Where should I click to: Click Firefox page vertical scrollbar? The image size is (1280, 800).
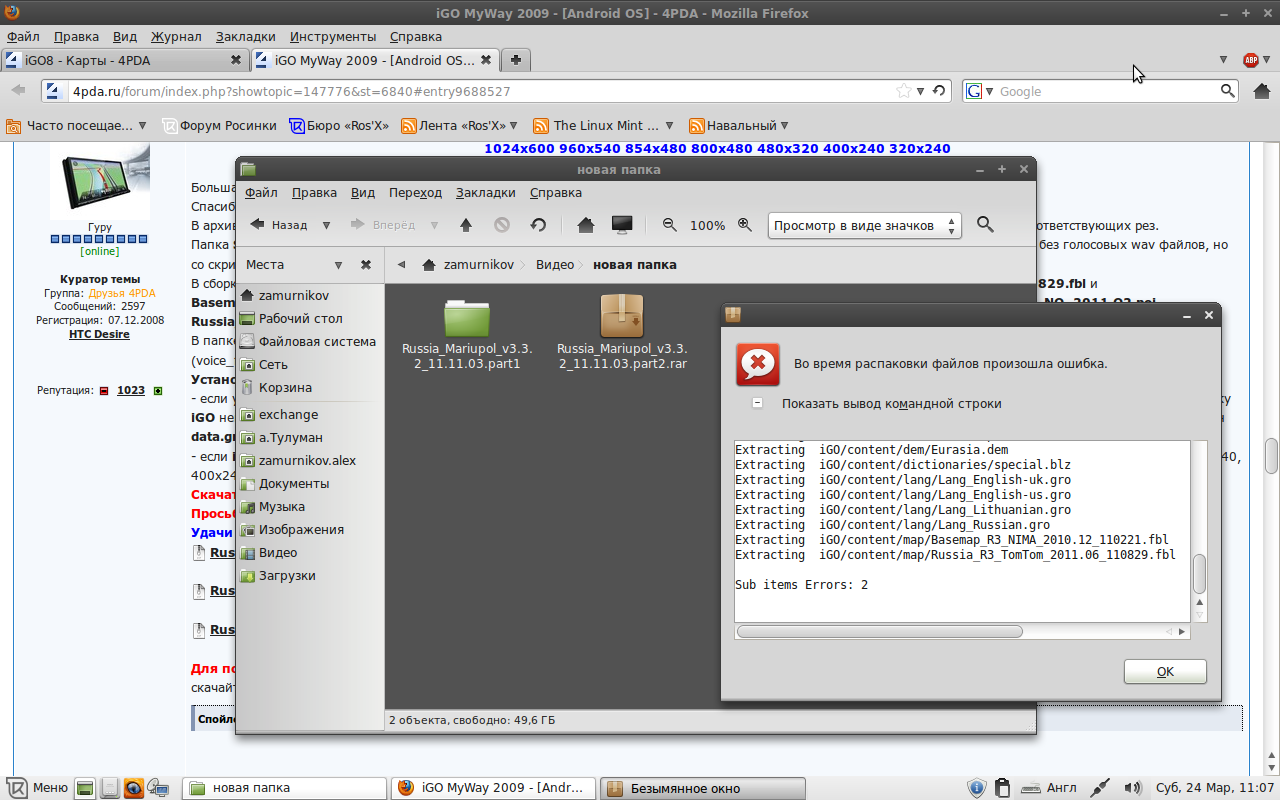[x=1271, y=456]
